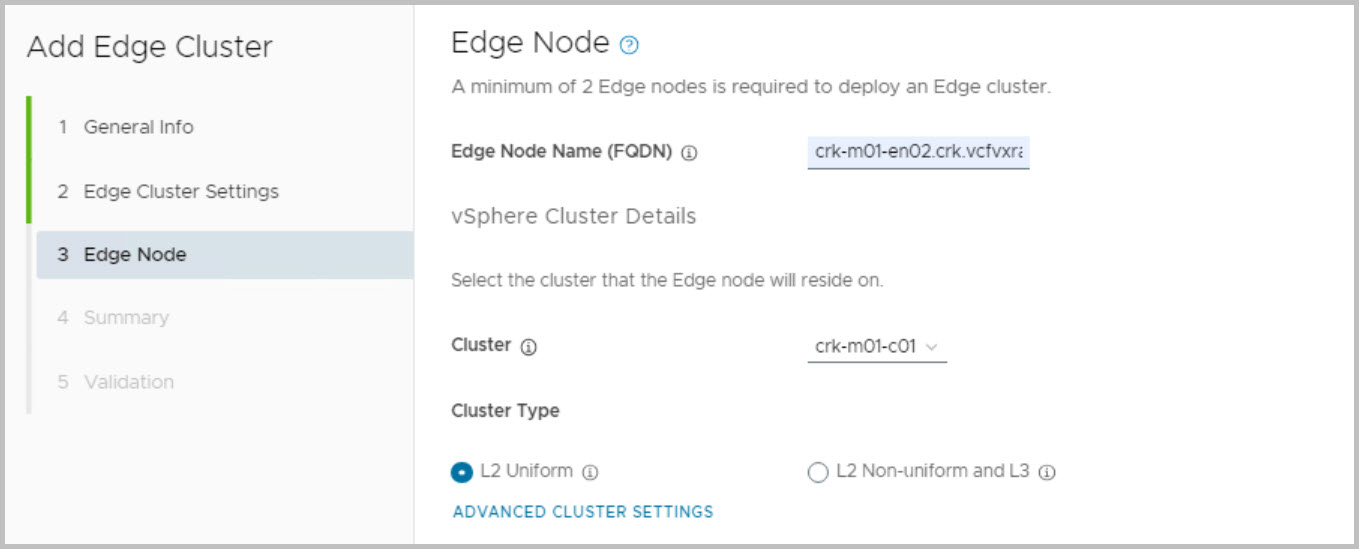
Task: Select step 3 Edge Node
Action: 134,255
